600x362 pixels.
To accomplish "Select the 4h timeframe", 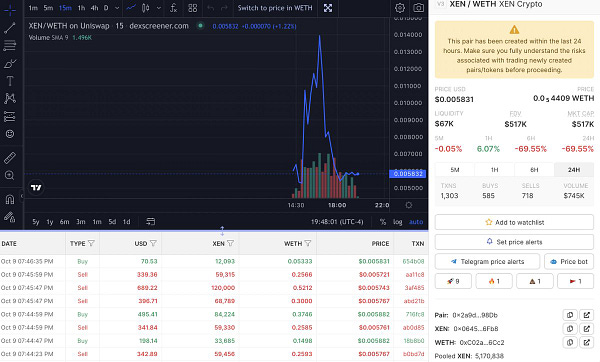I will [x=94, y=8].
